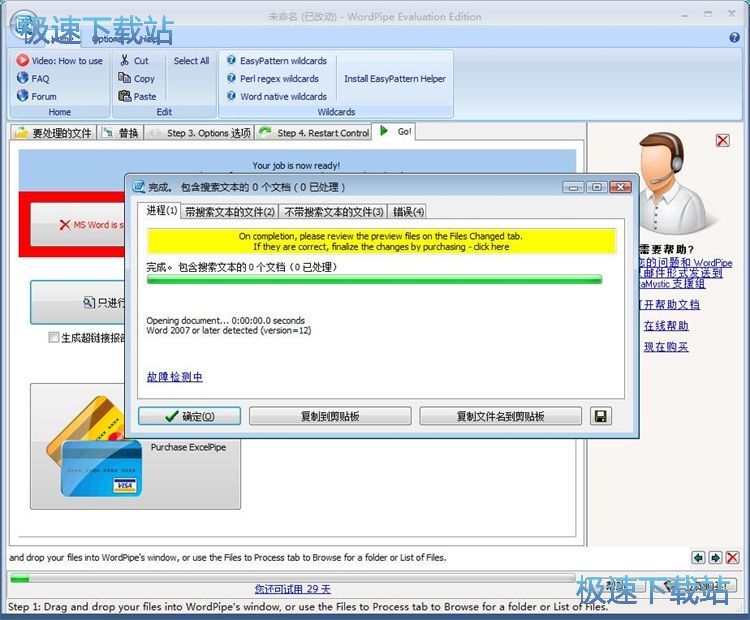Switch to the 要处理的文件 tab
750x620 pixels.
coord(54,133)
